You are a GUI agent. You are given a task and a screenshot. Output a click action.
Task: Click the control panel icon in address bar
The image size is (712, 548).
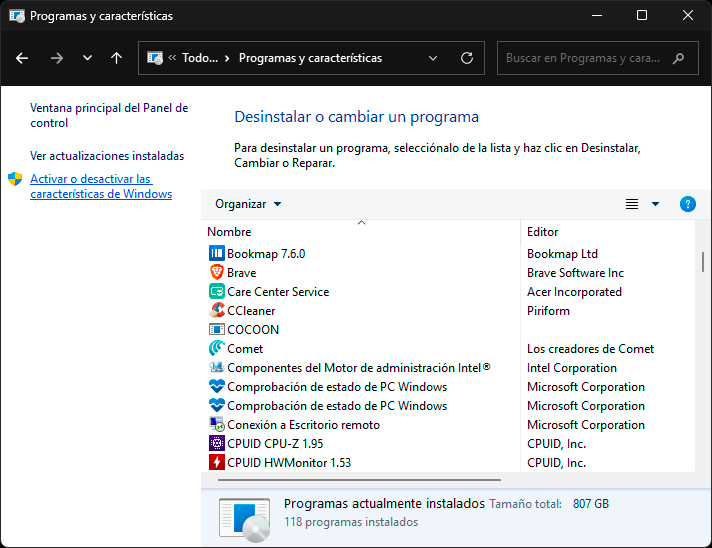[155, 58]
